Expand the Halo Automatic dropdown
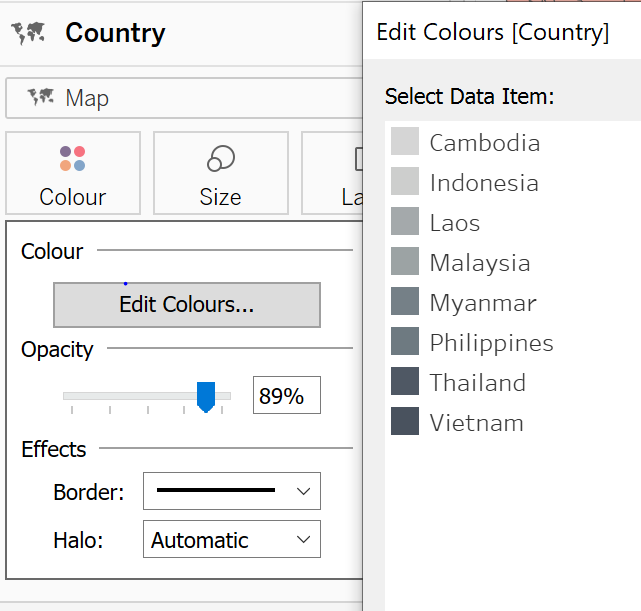This screenshot has height=611, width=641. [x=232, y=540]
